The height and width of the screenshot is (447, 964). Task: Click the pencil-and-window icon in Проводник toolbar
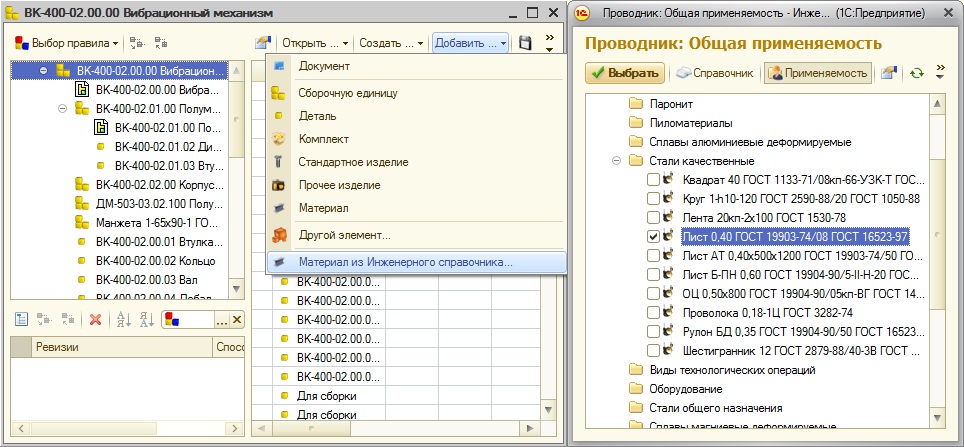point(888,73)
